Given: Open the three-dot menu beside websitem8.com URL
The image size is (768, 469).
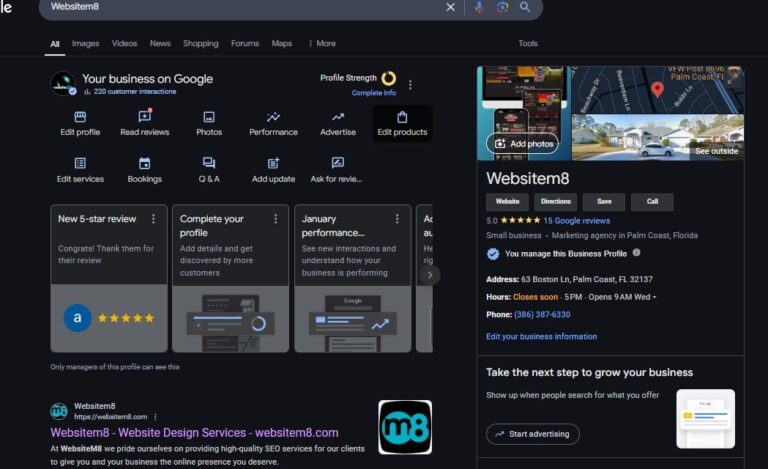Looking at the screenshot, I should pos(155,417).
